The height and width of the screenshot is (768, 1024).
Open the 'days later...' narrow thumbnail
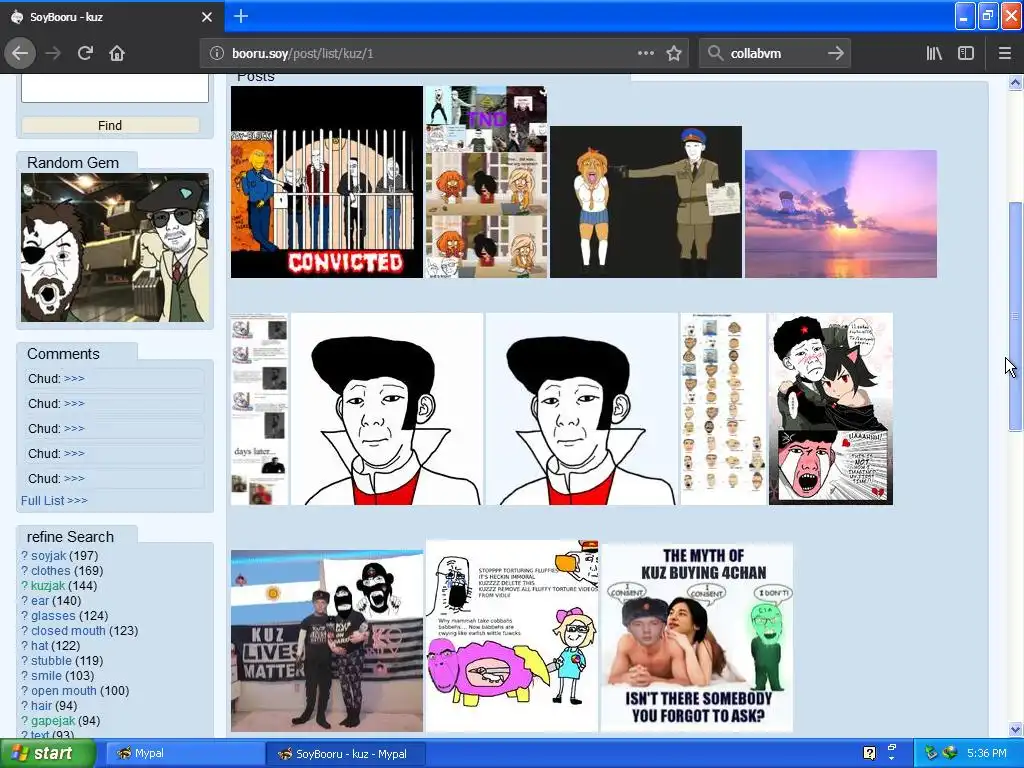coord(259,409)
